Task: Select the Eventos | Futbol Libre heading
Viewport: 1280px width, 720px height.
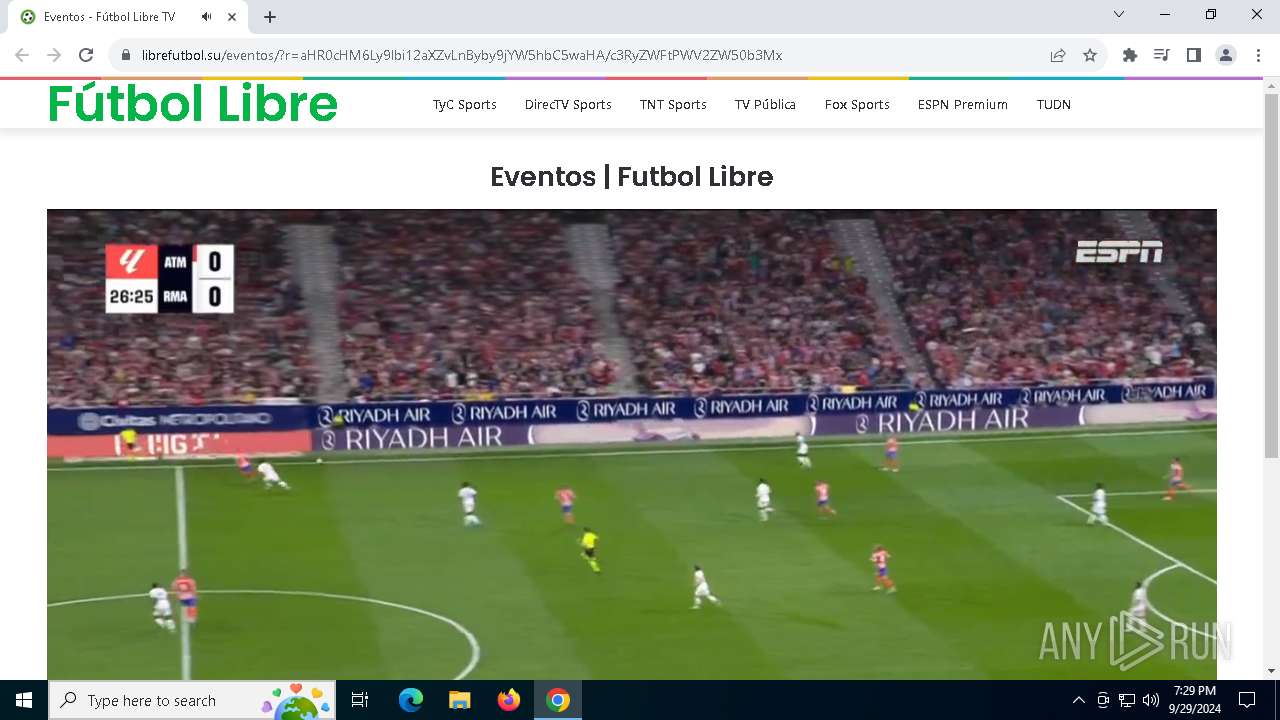Action: pyautogui.click(x=632, y=177)
